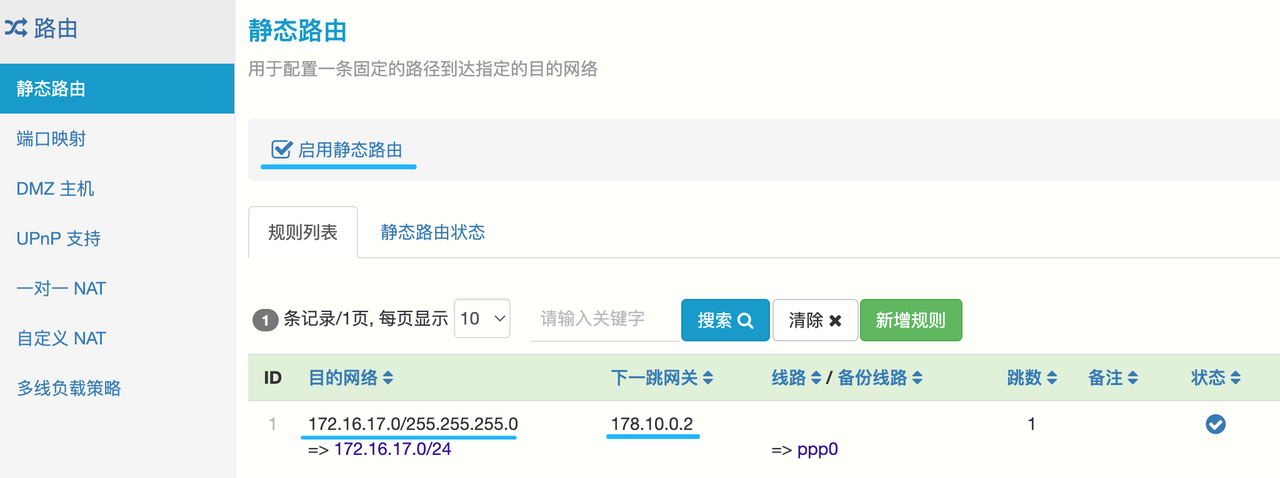Sort by 状态 column arrows
1280x478 pixels.
click(1236, 378)
